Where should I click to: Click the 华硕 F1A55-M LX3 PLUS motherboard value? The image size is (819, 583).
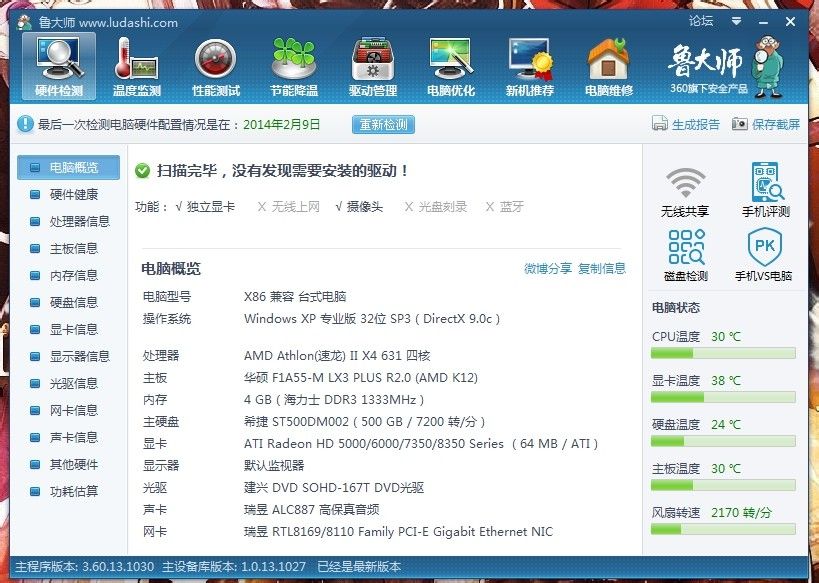(361, 378)
